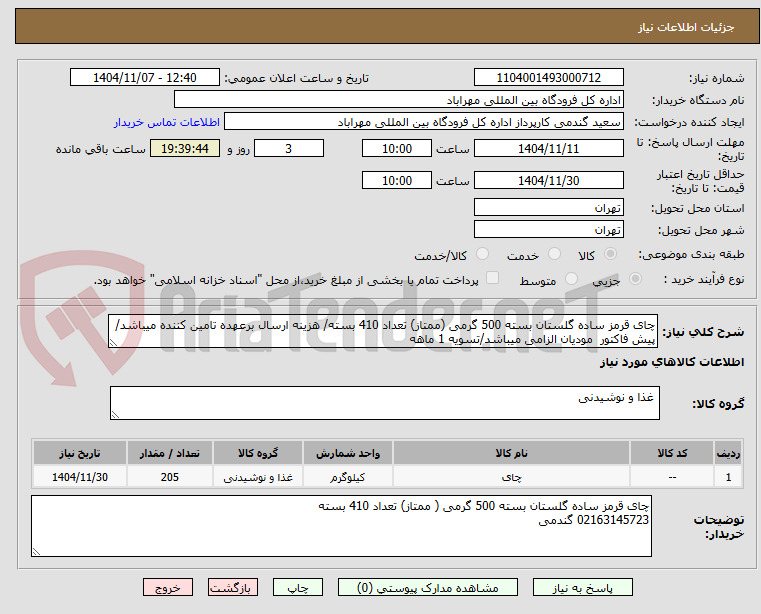The width and height of the screenshot is (761, 614).
Task: Click the تعداد / مقدار column header
Action: click(170, 453)
